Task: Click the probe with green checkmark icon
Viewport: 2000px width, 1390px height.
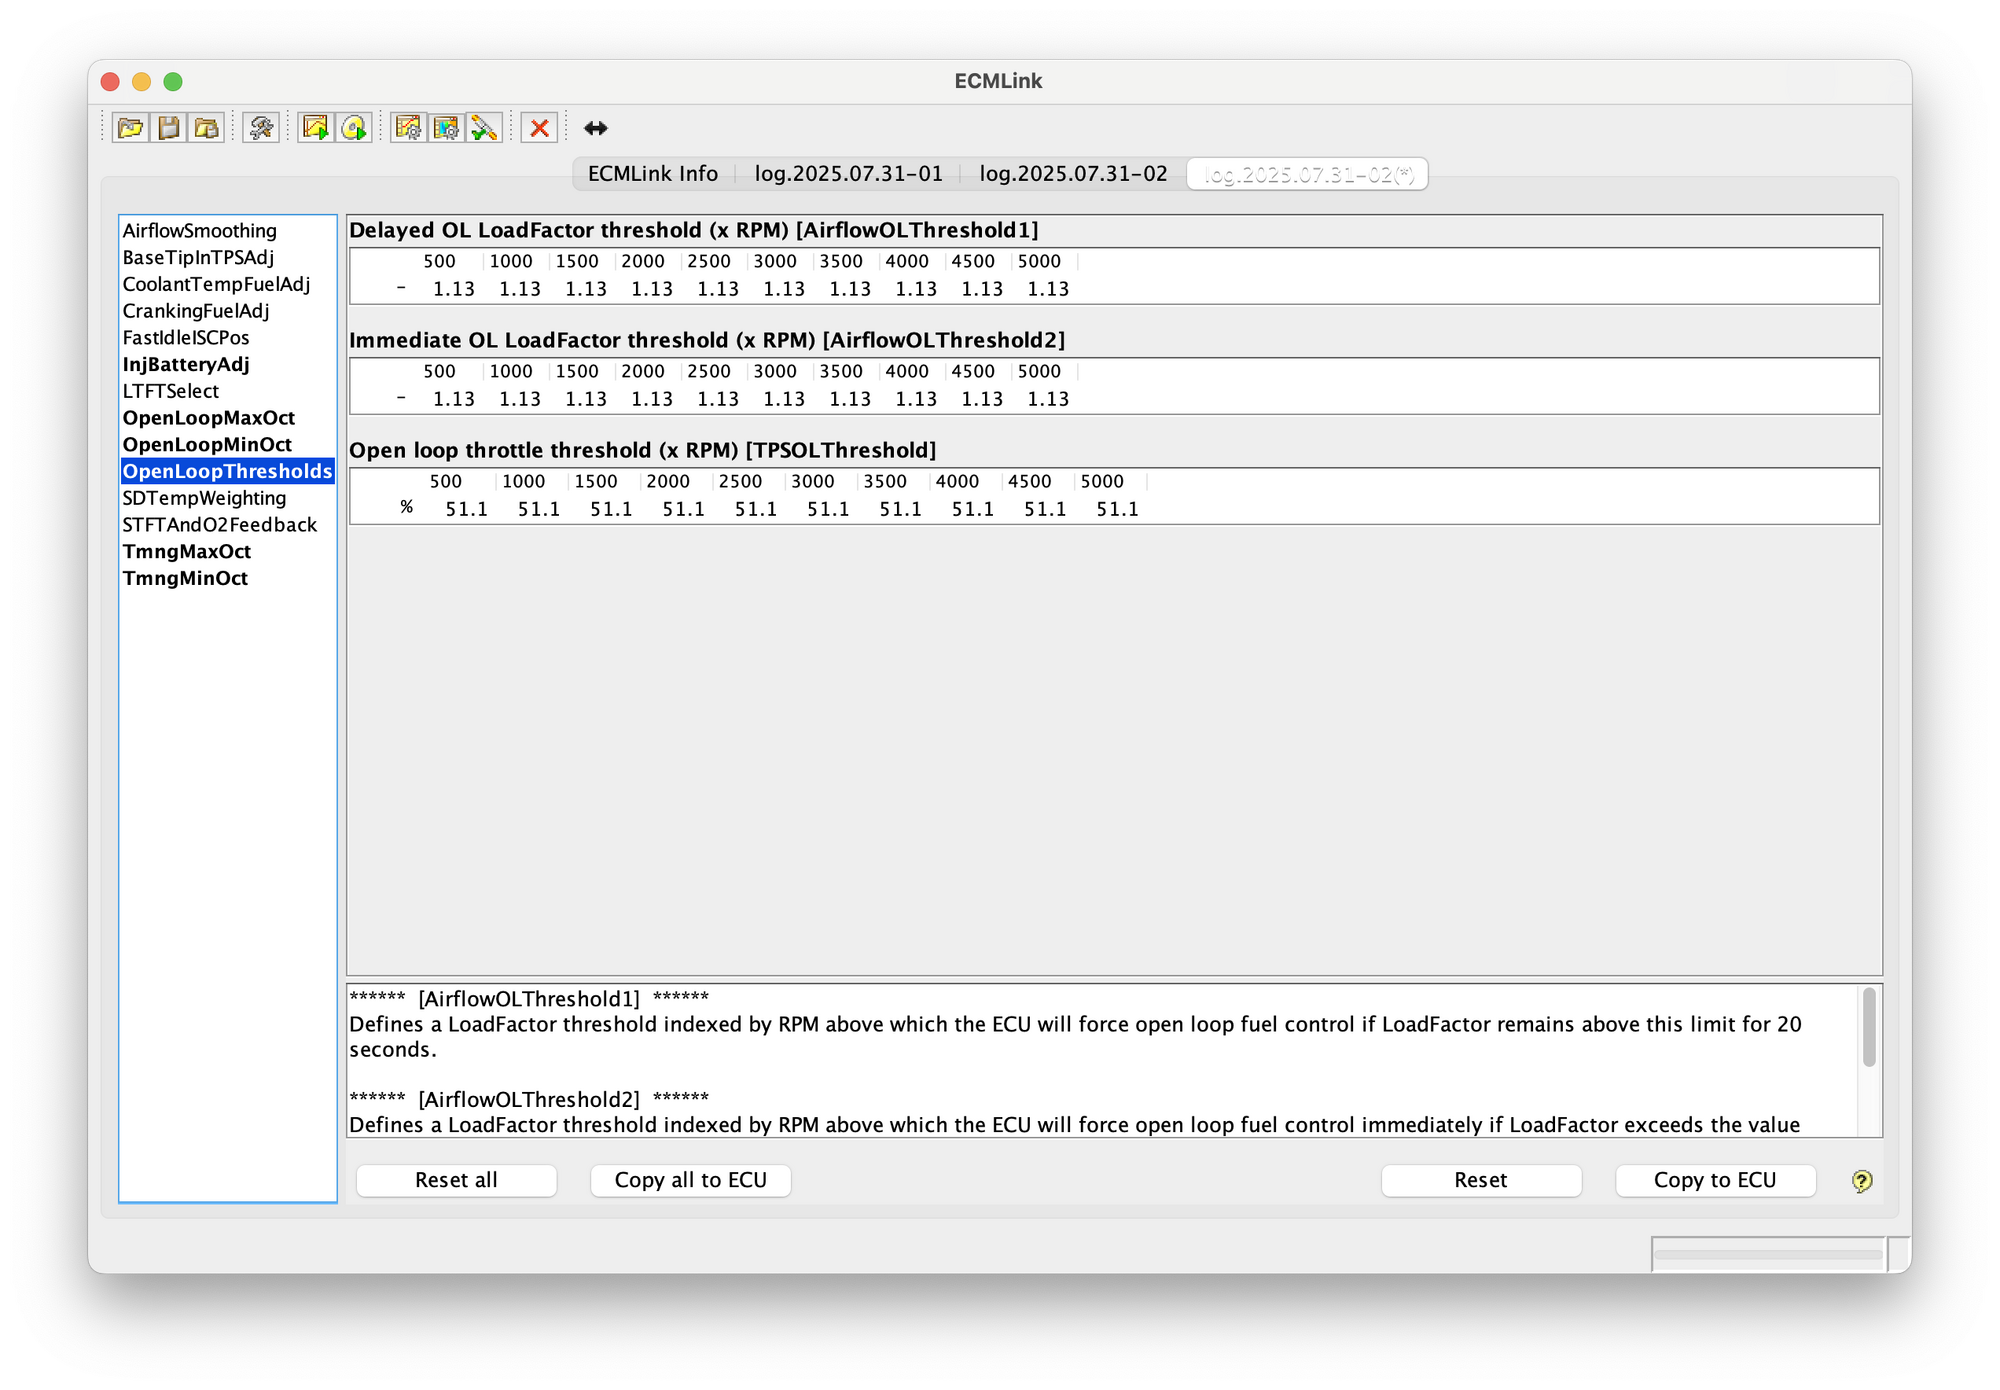Action: point(484,128)
